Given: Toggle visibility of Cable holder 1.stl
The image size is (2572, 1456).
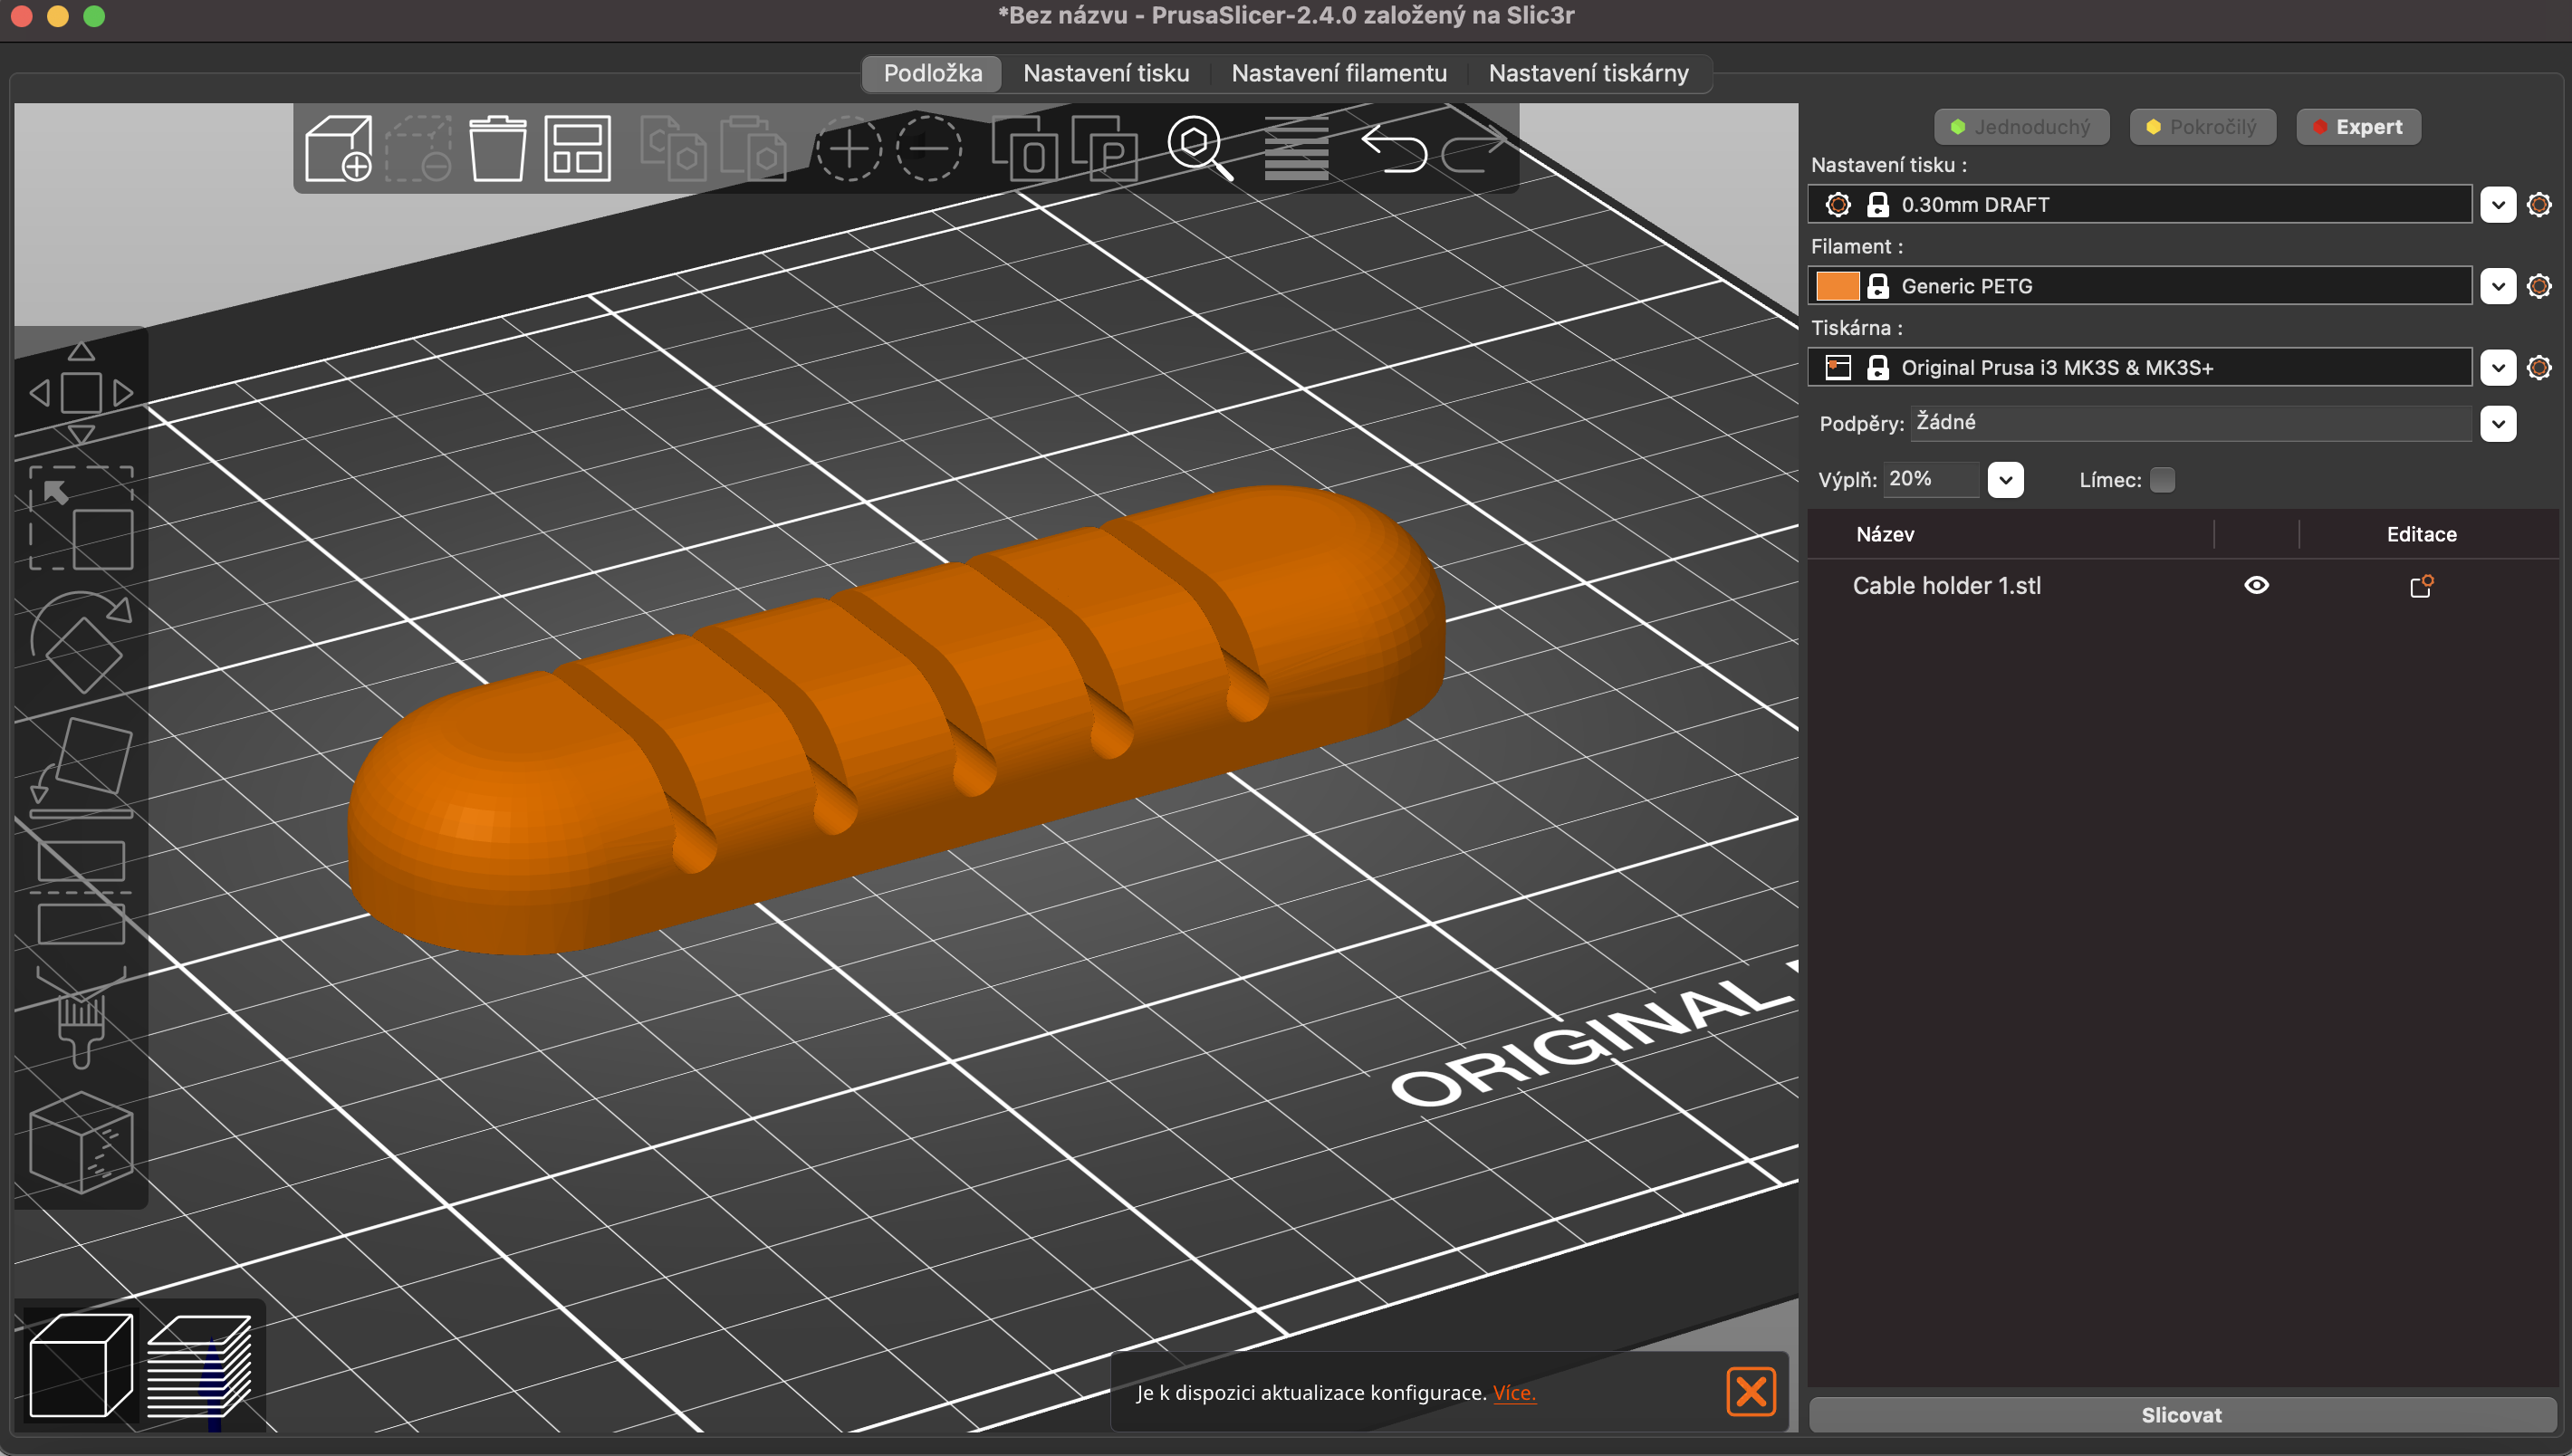Looking at the screenshot, I should (x=2257, y=585).
